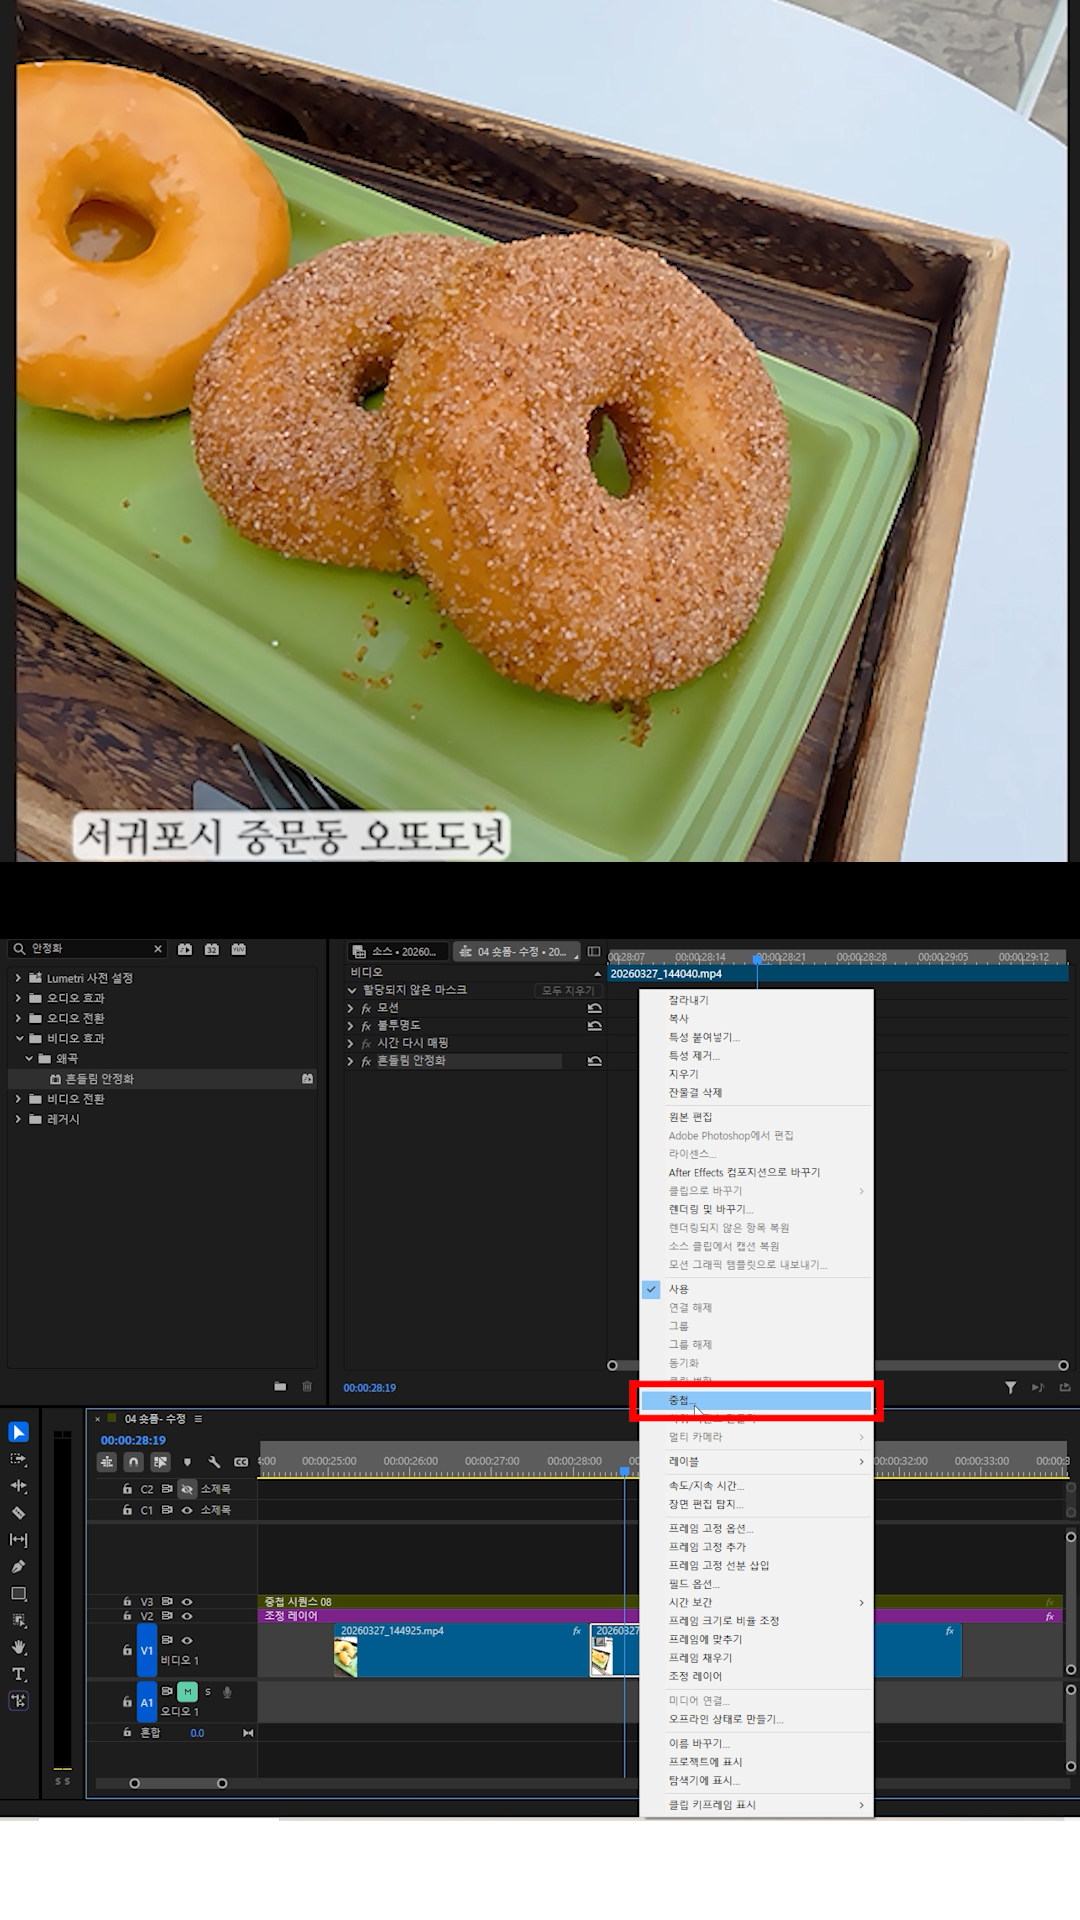Choose 잘라내기 from context menu
The image size is (1080, 1920).
tap(756, 1000)
